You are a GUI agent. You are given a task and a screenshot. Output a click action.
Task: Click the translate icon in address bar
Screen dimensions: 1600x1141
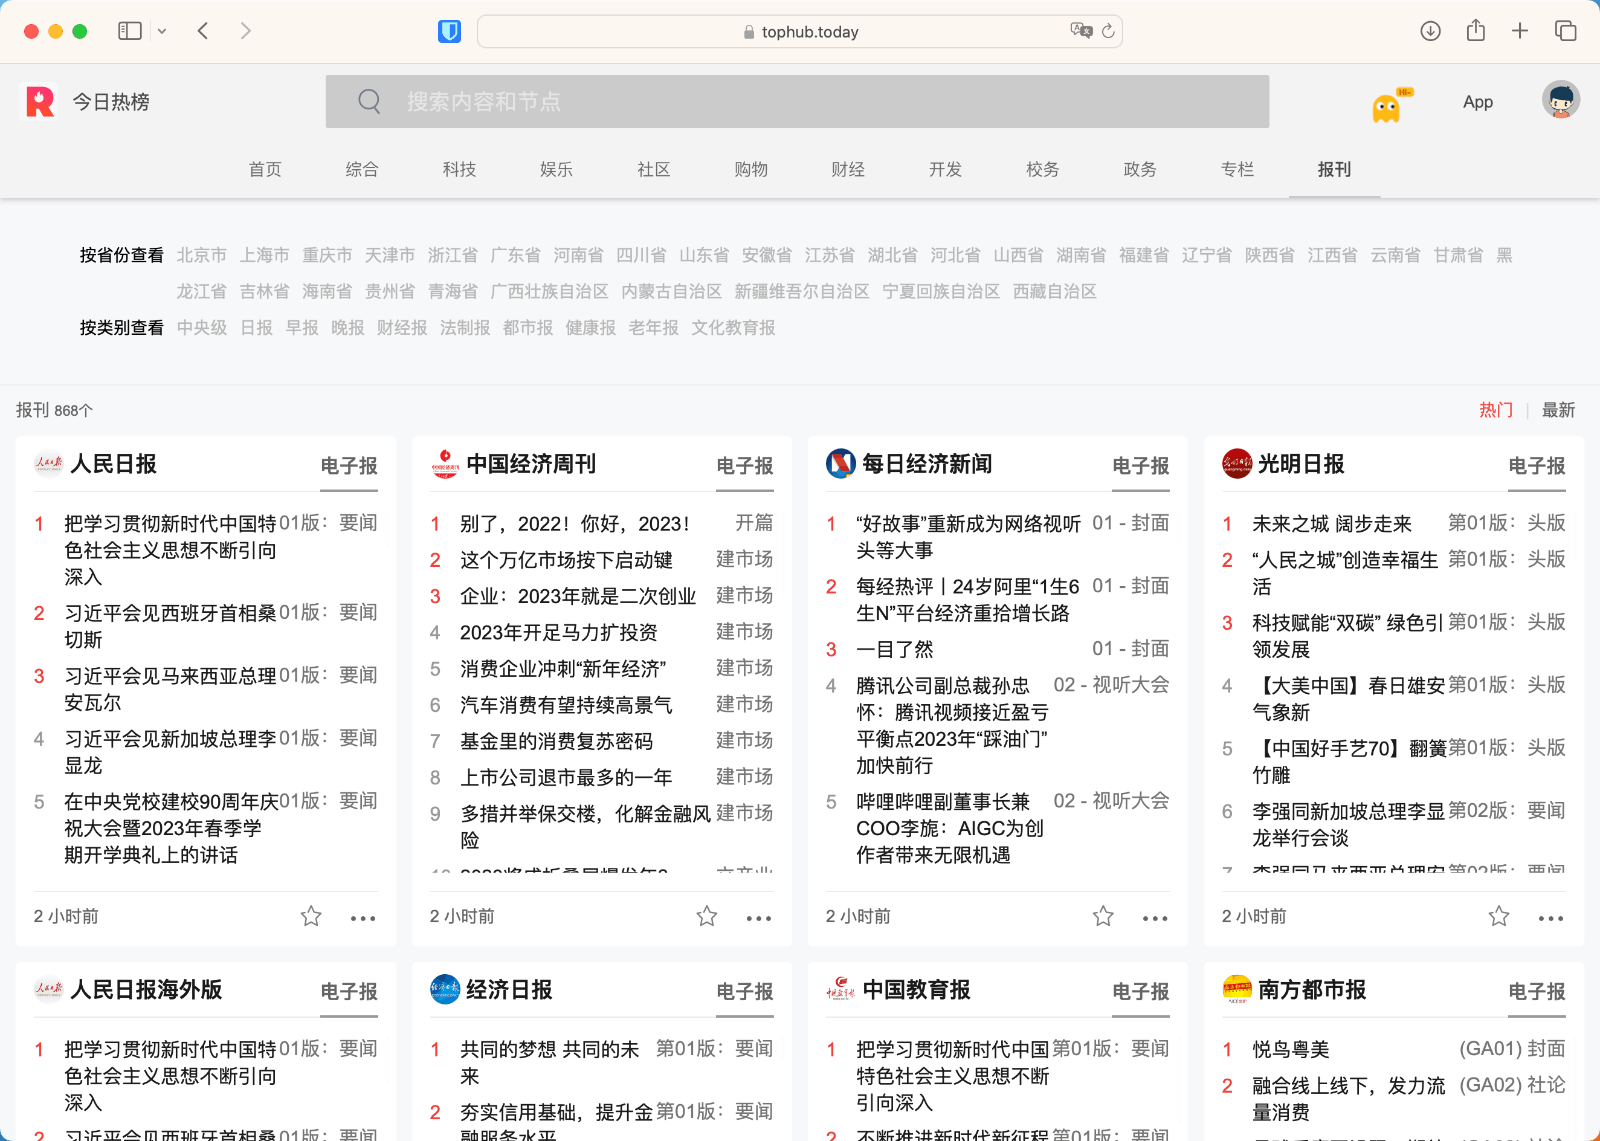point(1080,31)
